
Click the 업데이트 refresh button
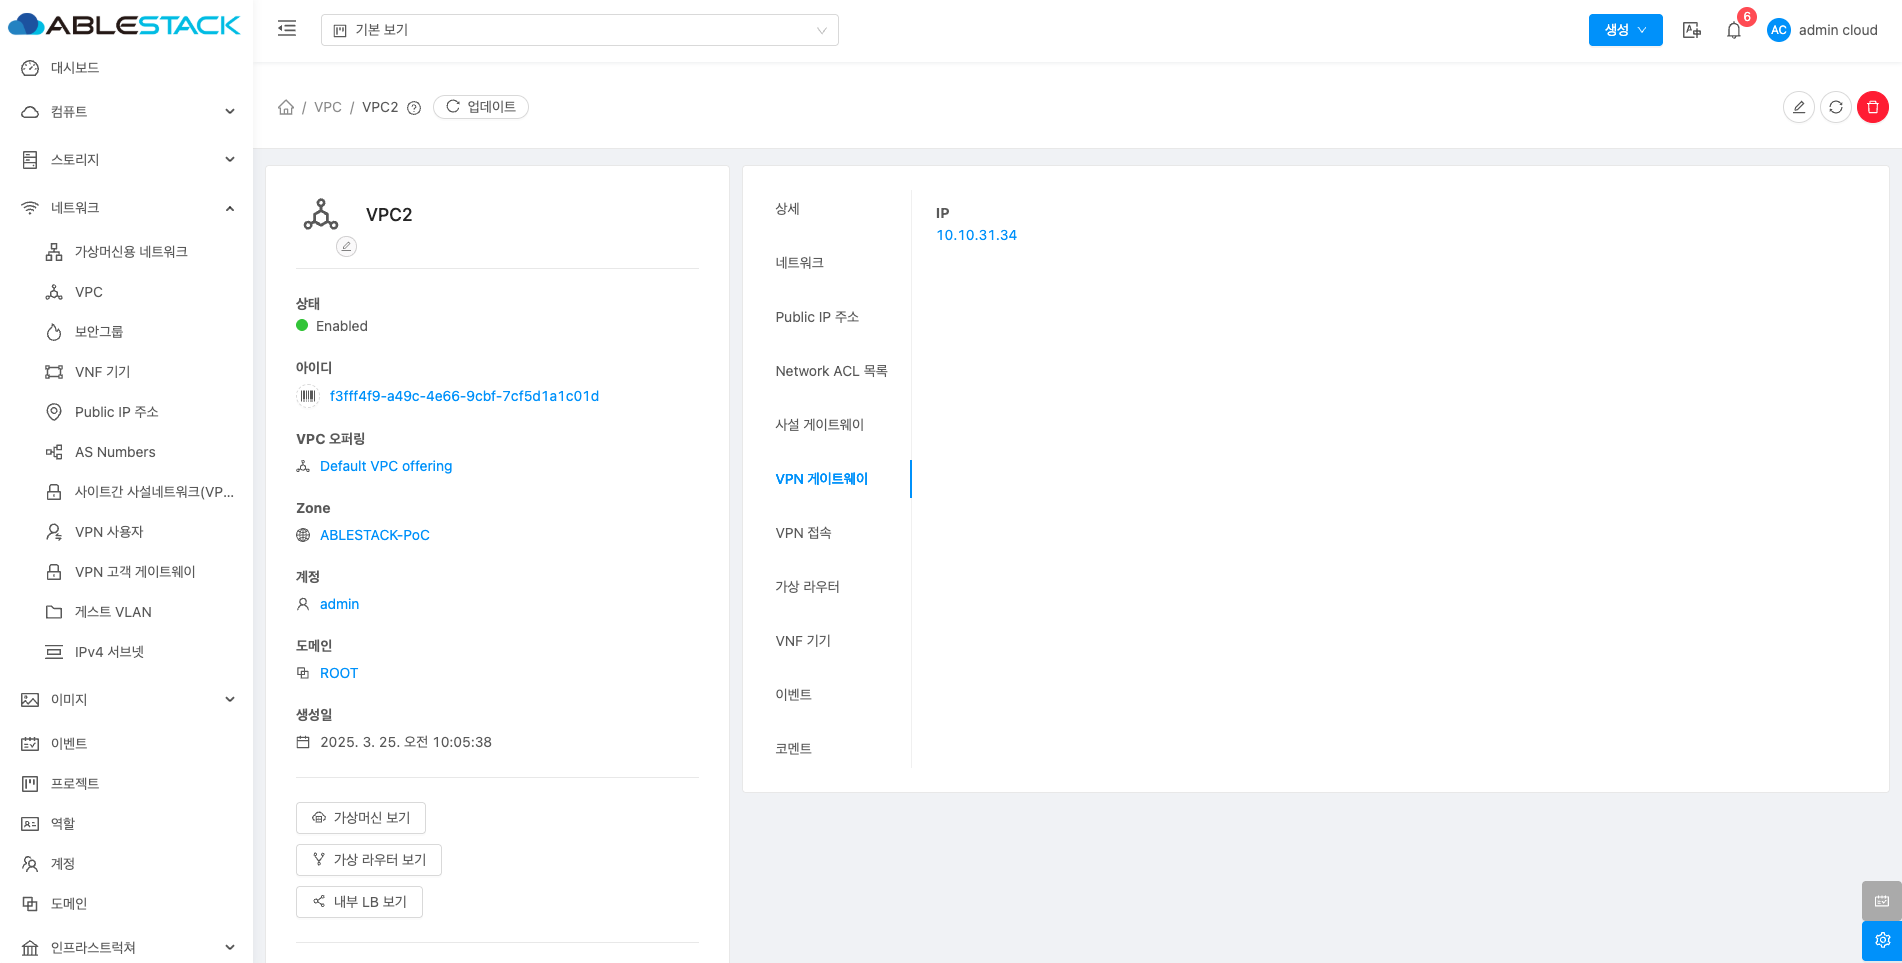(481, 107)
